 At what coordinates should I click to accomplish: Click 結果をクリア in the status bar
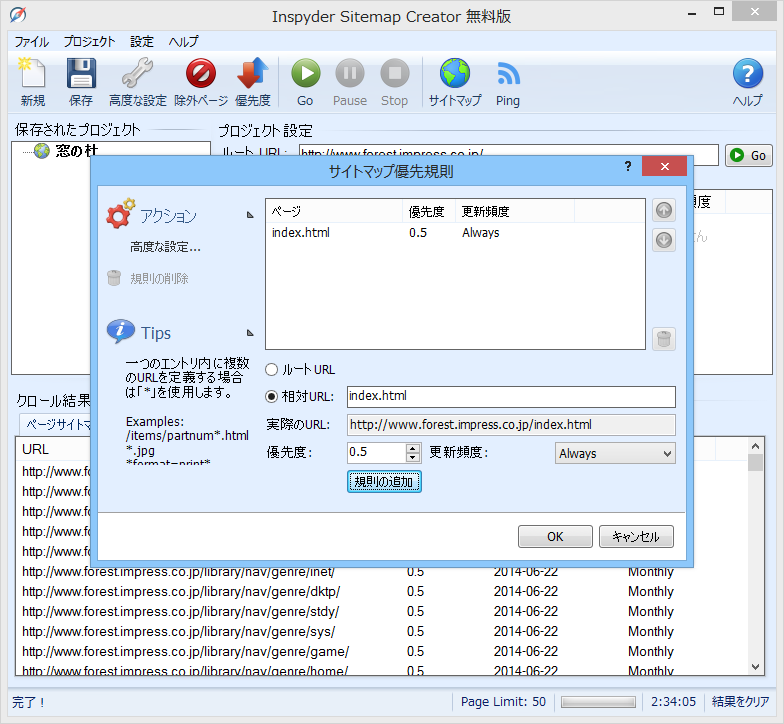click(740, 702)
